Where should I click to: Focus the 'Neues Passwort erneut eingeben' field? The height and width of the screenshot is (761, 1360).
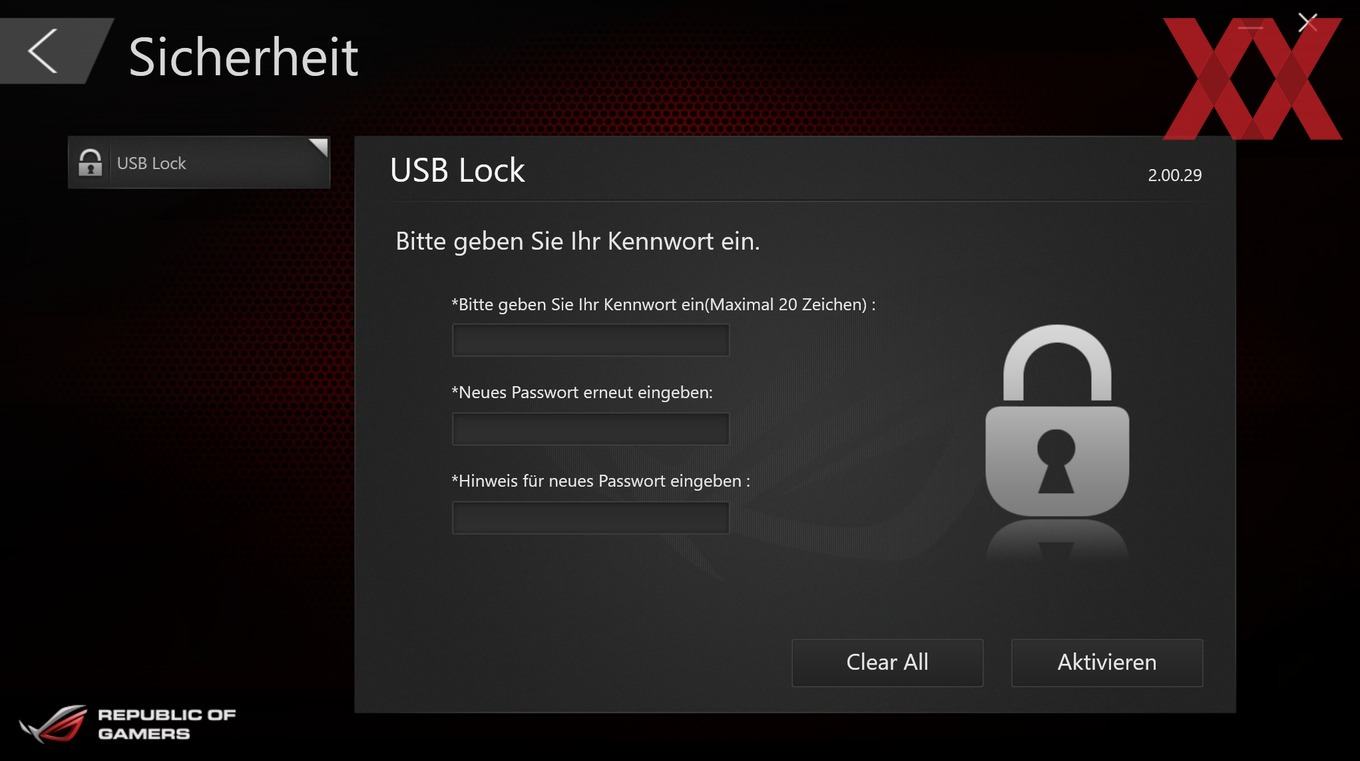[x=590, y=429]
